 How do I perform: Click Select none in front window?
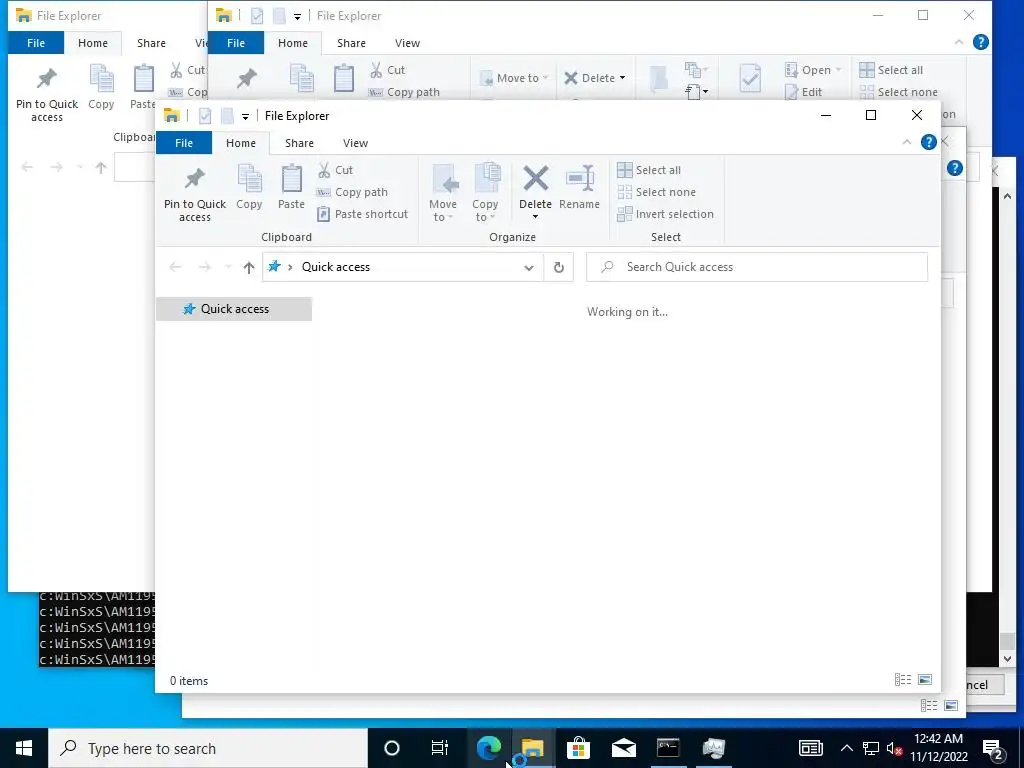pyautogui.click(x=657, y=192)
